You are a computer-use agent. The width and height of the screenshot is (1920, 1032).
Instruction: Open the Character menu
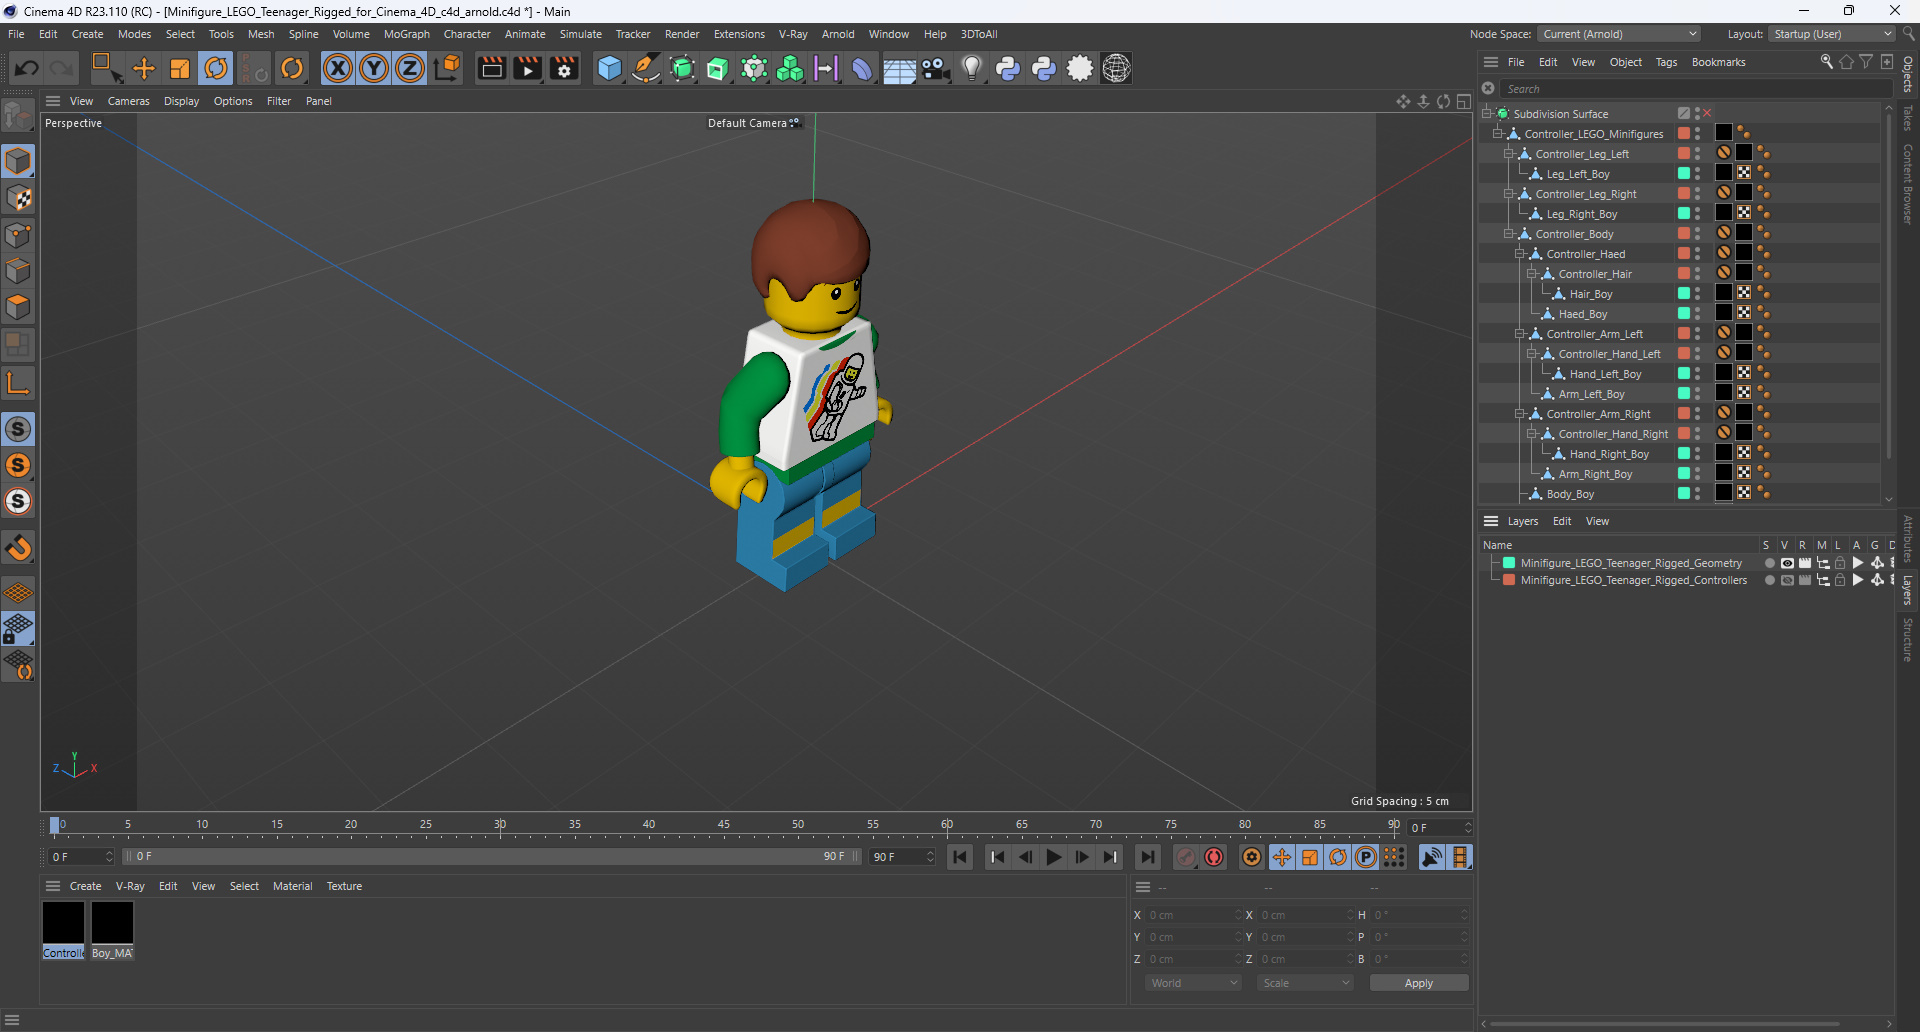point(467,34)
